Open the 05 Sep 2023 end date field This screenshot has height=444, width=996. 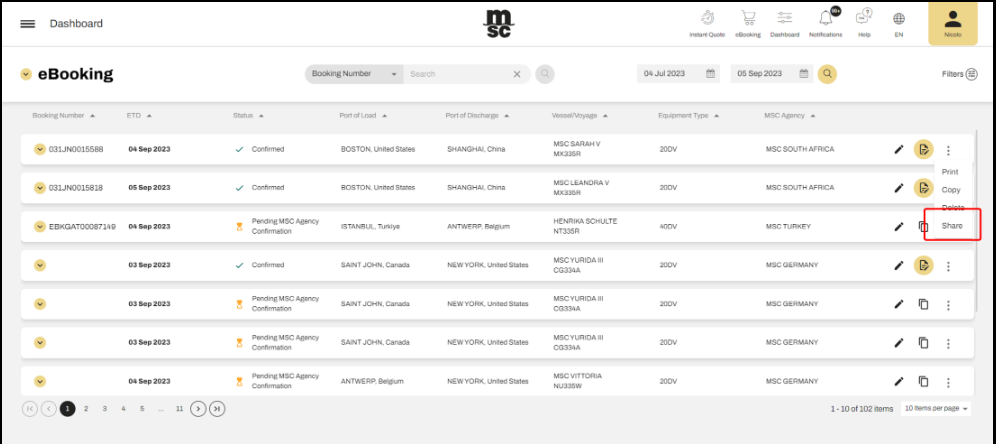pyautogui.click(x=771, y=74)
